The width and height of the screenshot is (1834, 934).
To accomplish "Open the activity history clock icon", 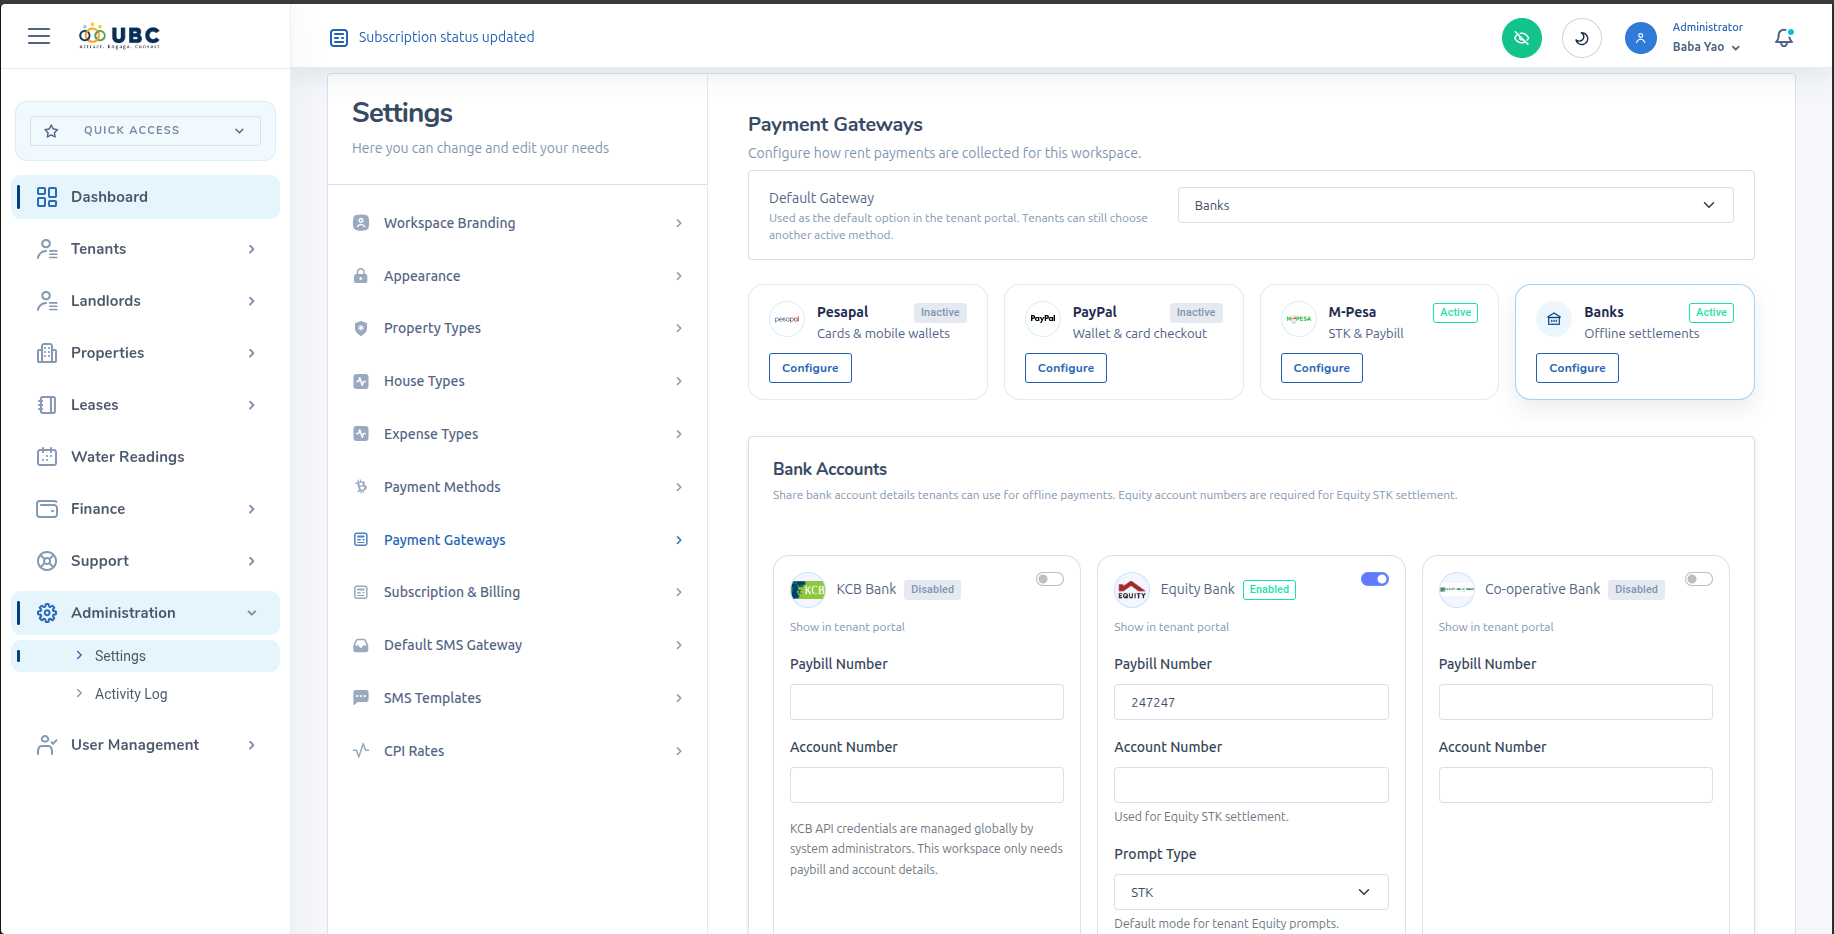I will [x=1581, y=37].
